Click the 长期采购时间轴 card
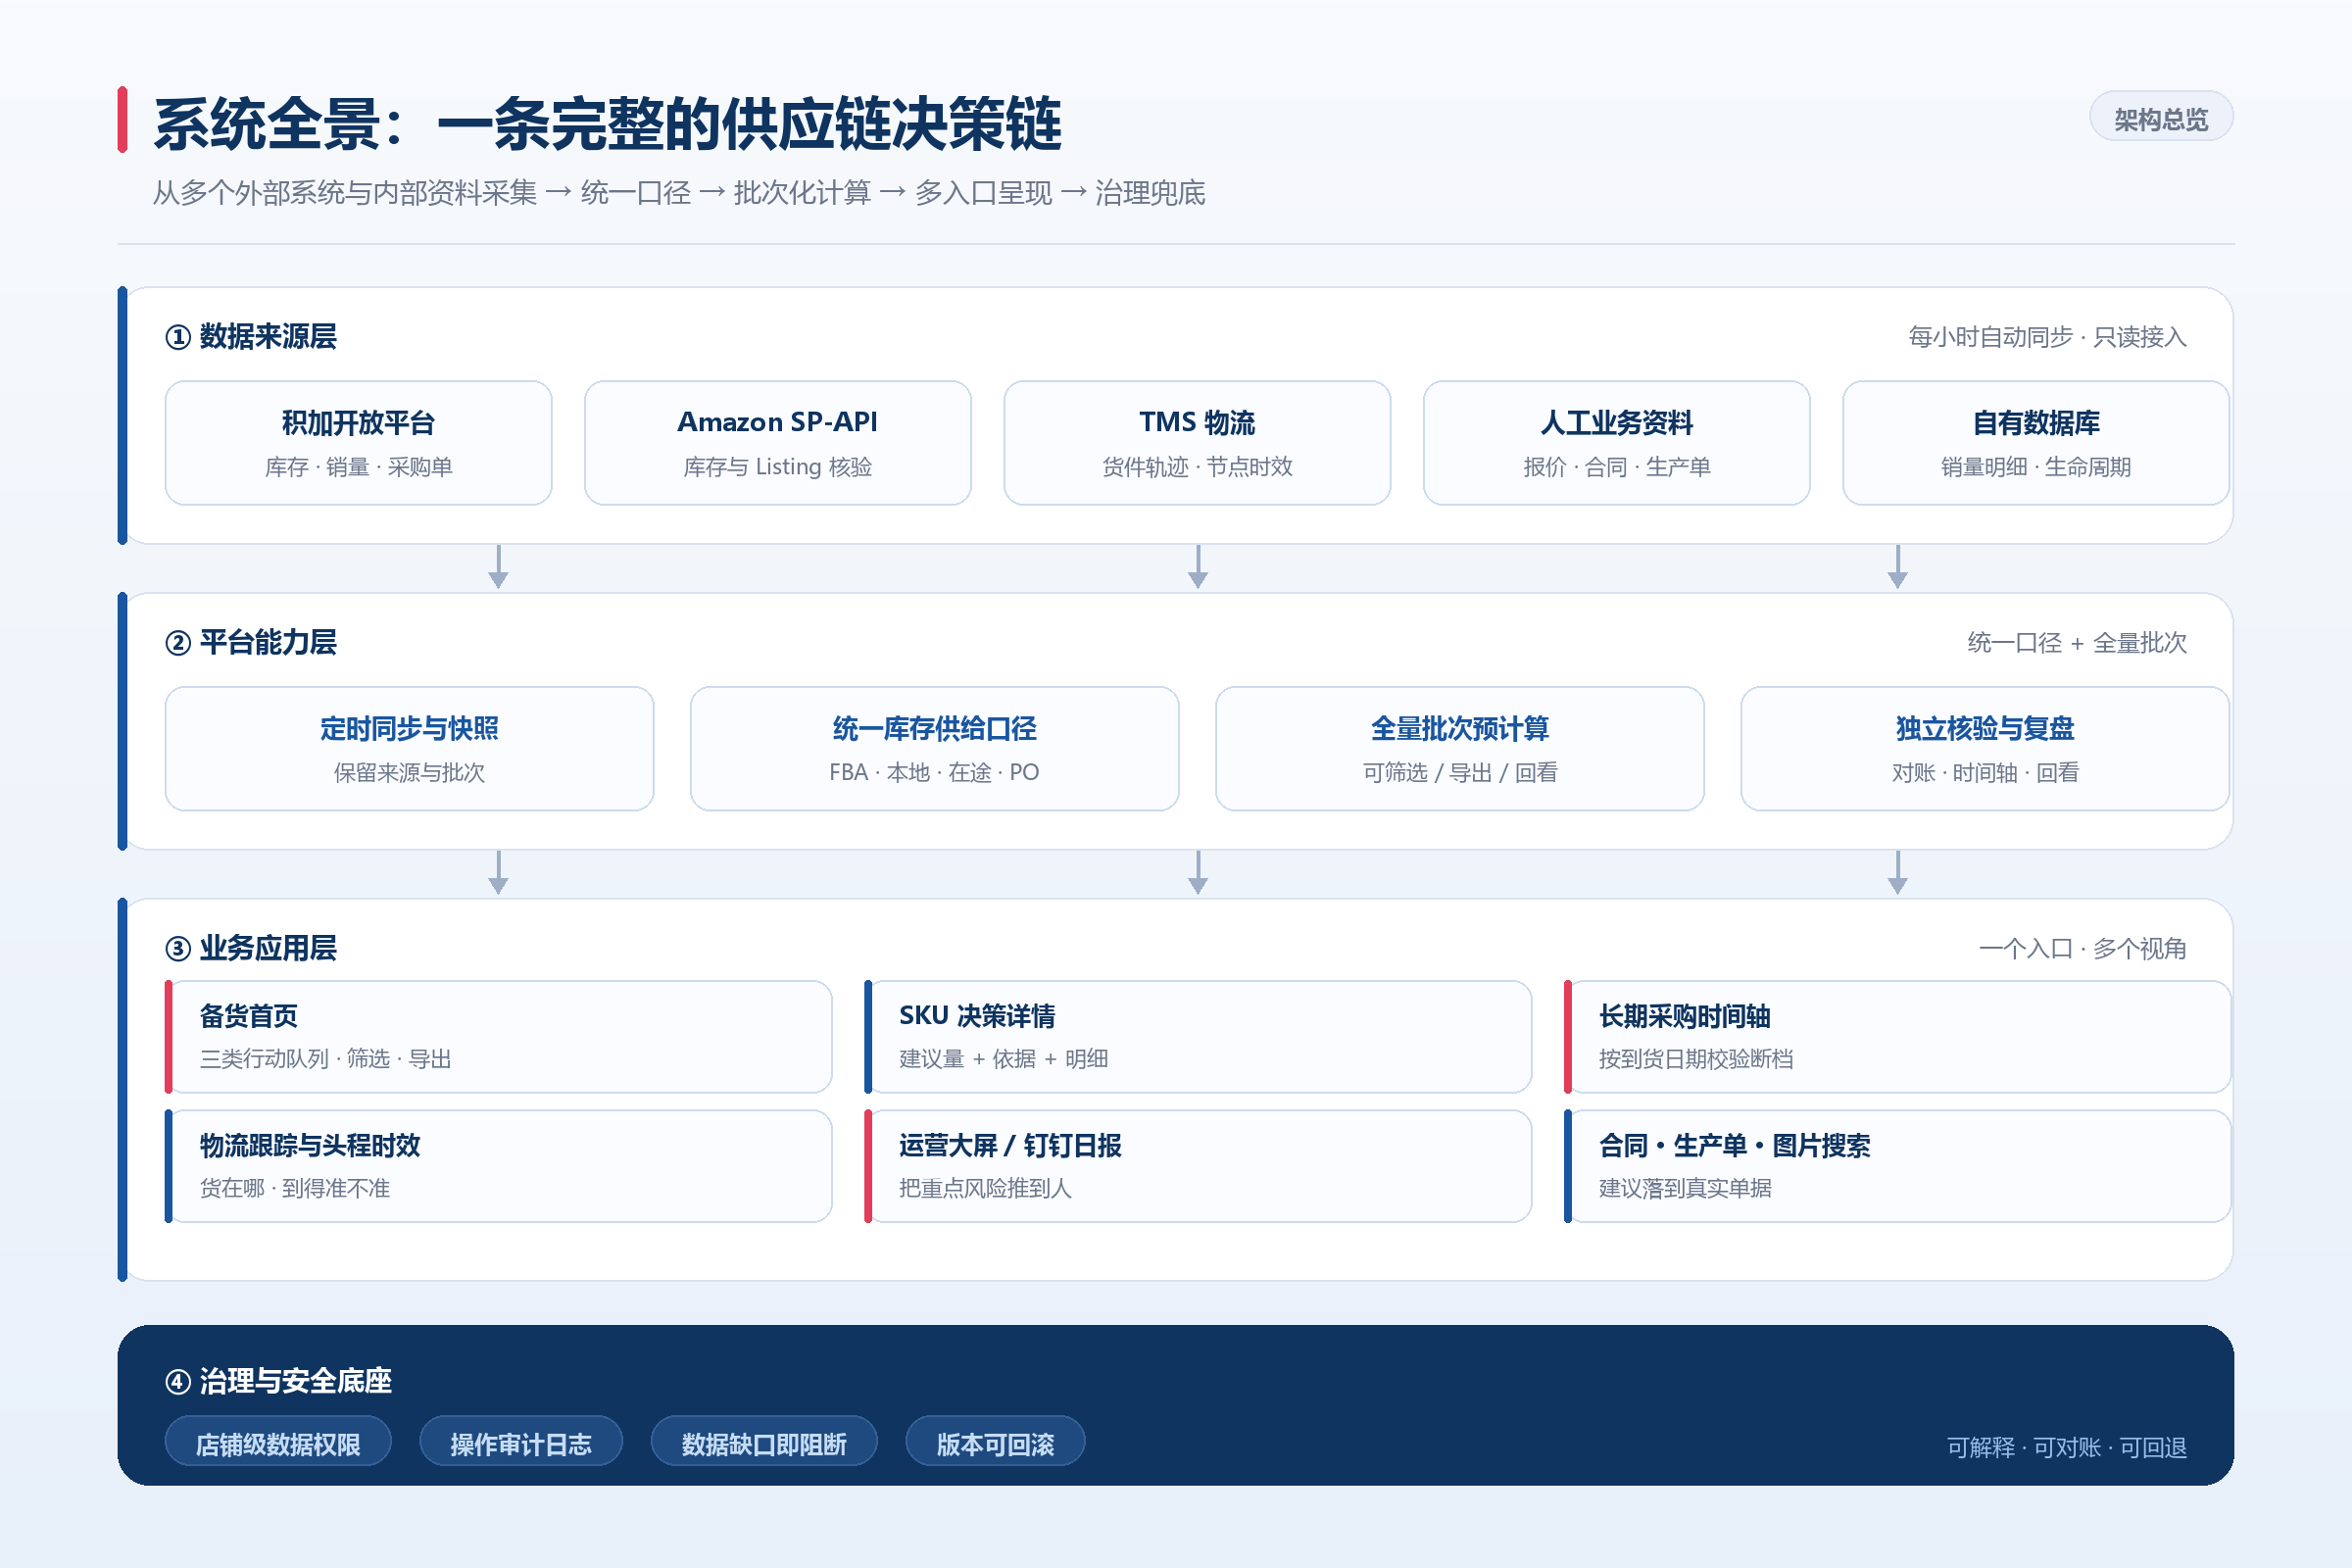2352x1568 pixels. [1897, 1036]
